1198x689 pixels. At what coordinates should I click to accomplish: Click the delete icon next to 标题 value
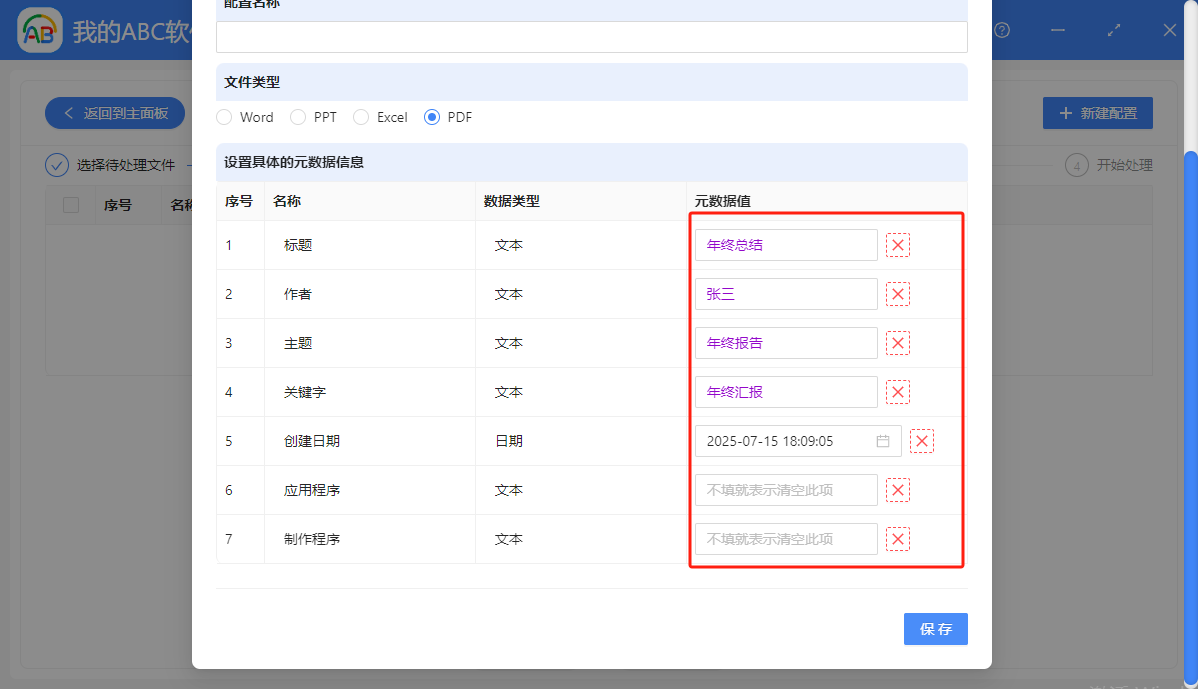click(x=897, y=244)
